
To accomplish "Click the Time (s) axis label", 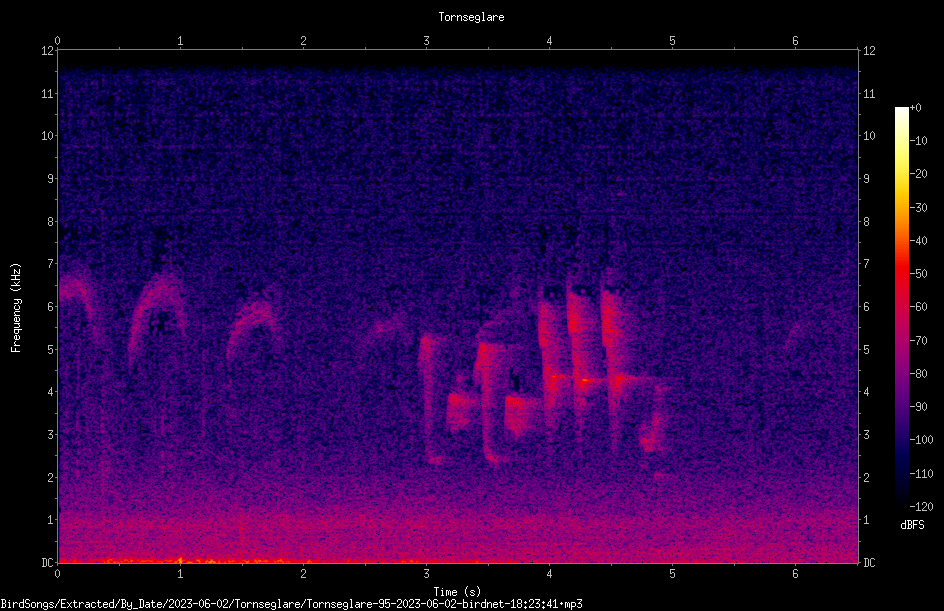I will coord(457,592).
